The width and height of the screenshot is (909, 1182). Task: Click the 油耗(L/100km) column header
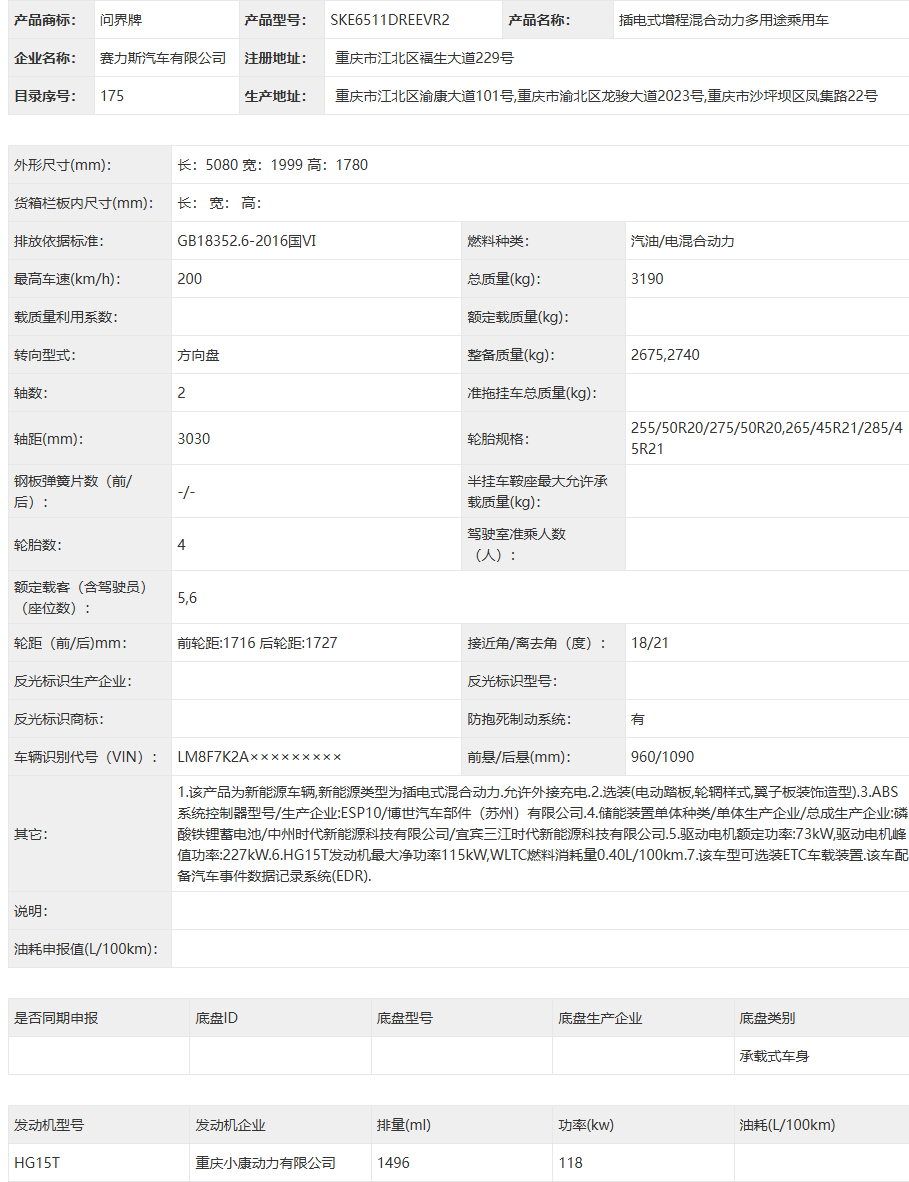coord(788,1125)
